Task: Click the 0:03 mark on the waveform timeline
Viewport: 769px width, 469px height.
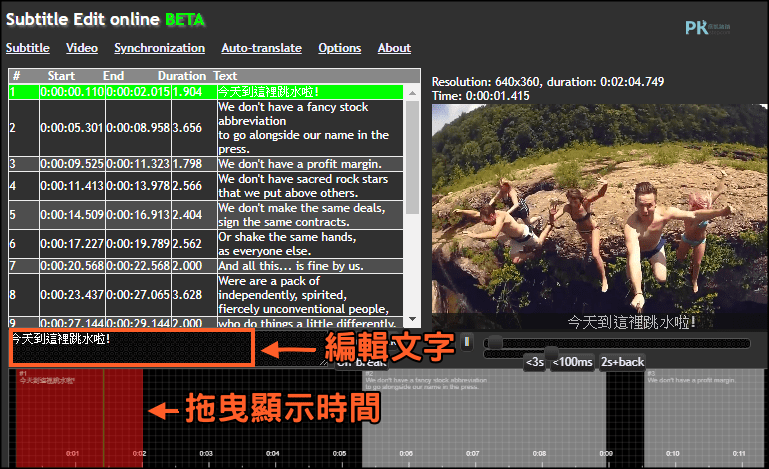Action: [x=206, y=453]
